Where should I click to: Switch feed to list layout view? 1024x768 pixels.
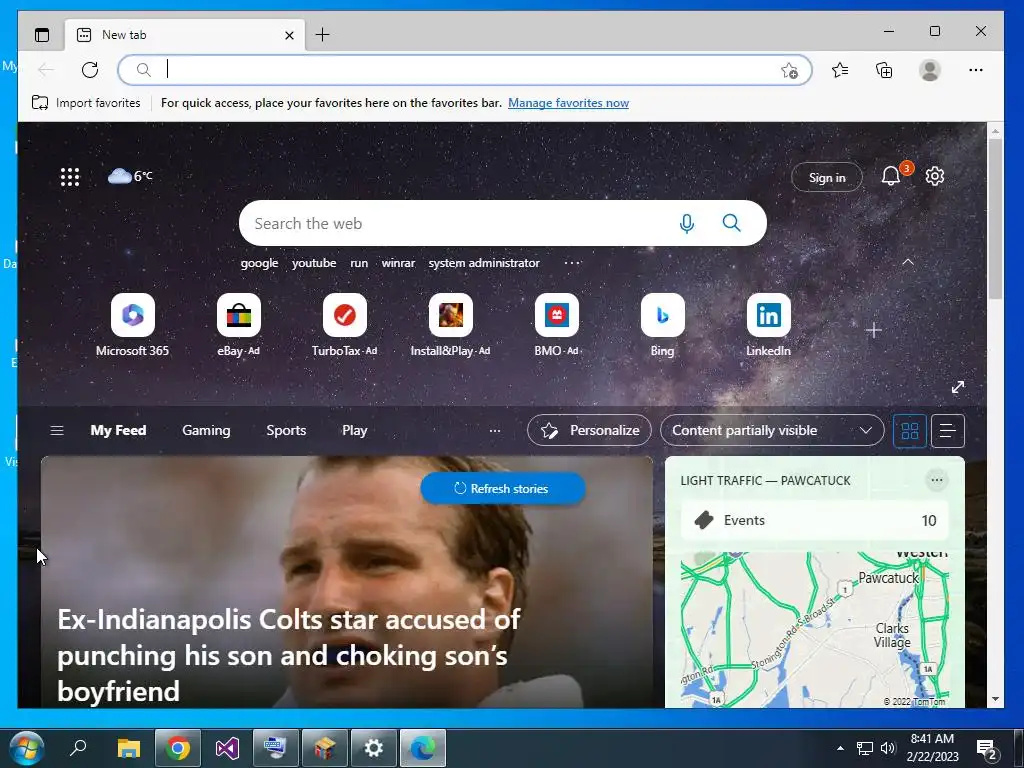point(948,431)
